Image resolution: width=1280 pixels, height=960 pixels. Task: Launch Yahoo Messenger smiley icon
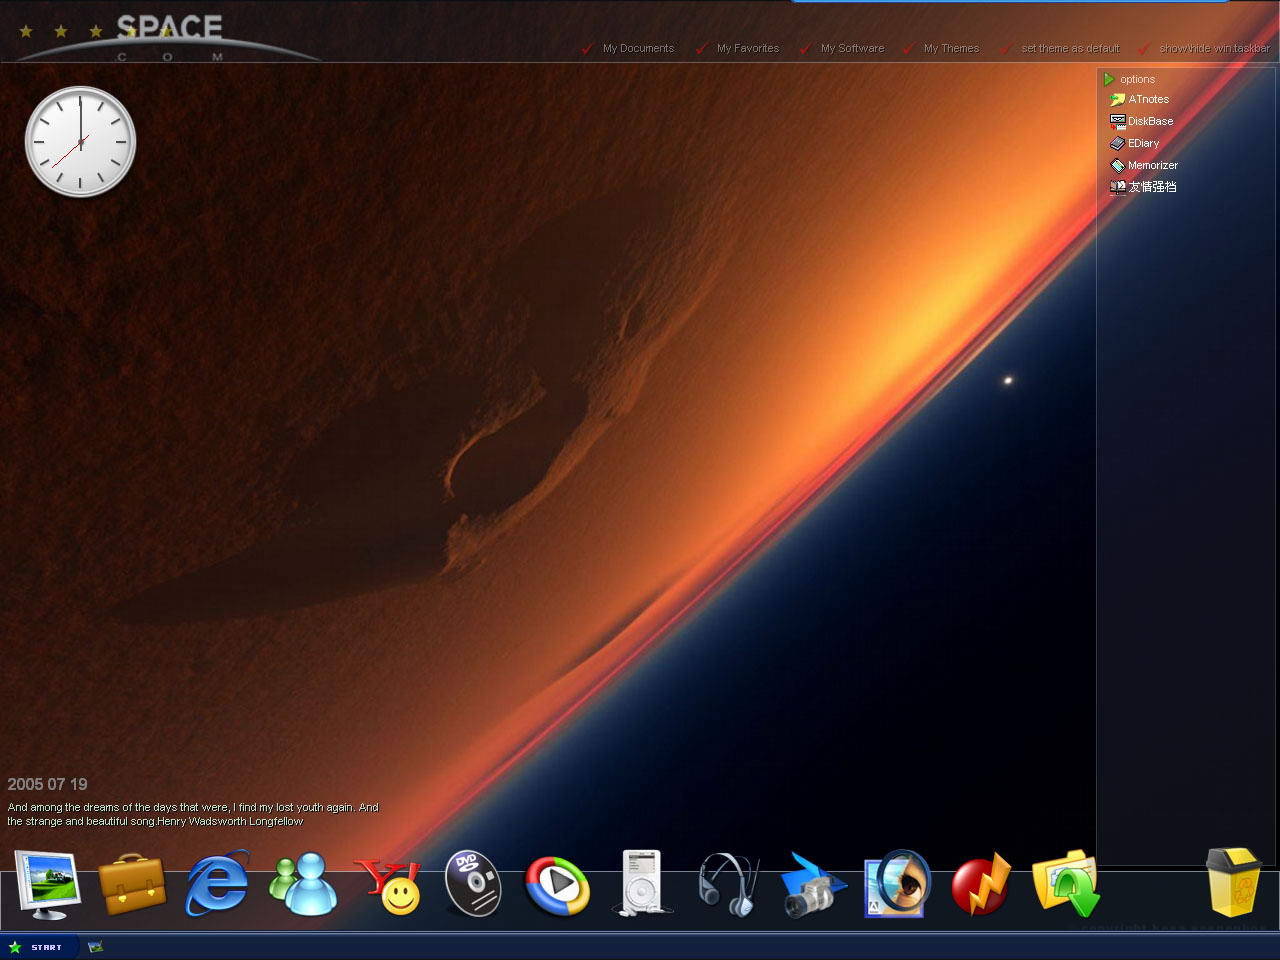389,886
